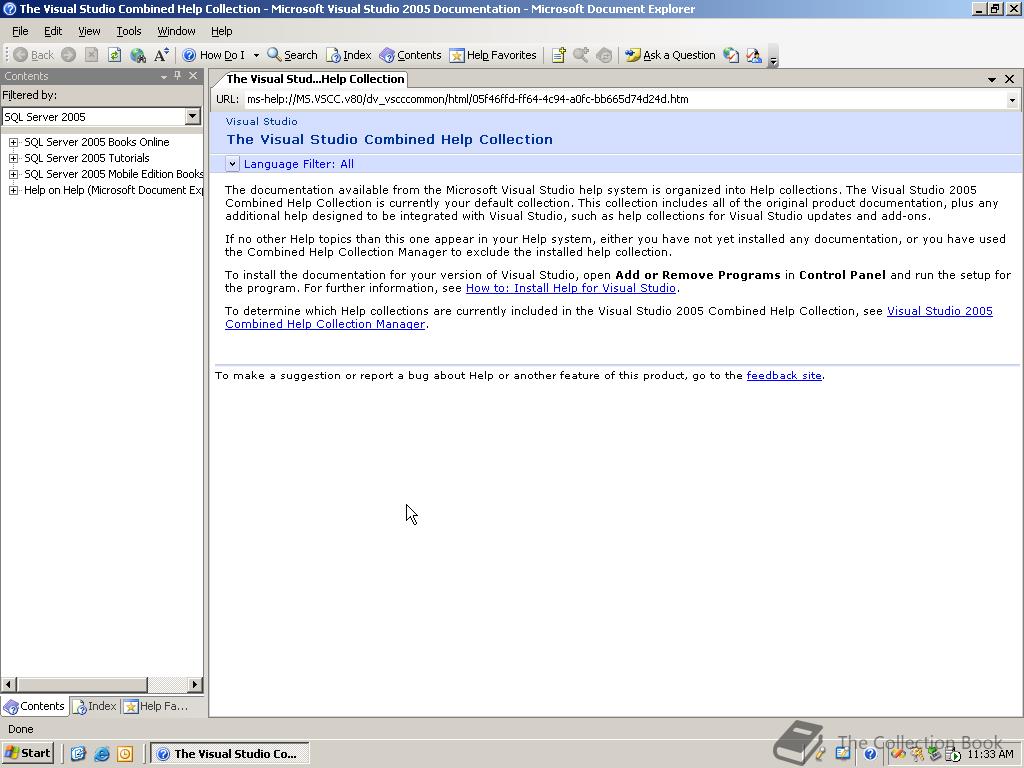Click the blue help question-mark tray icon
The image size is (1024, 768).
[x=870, y=754]
